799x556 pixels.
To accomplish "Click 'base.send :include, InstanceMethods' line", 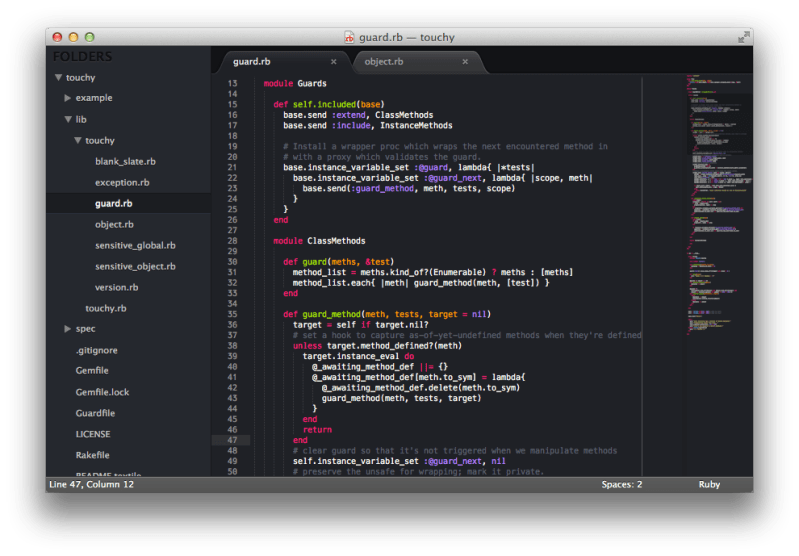I will click(x=368, y=125).
